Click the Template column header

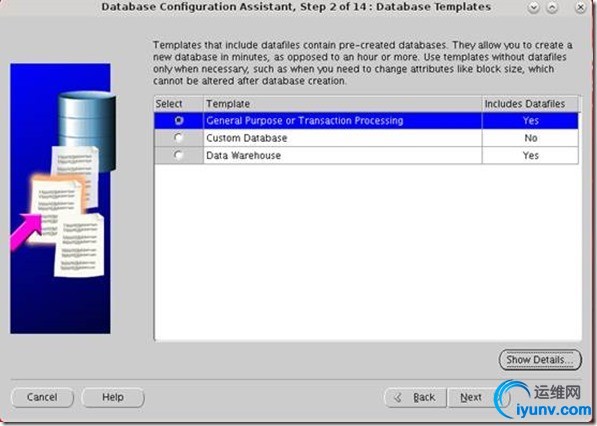pyautogui.click(x=343, y=104)
